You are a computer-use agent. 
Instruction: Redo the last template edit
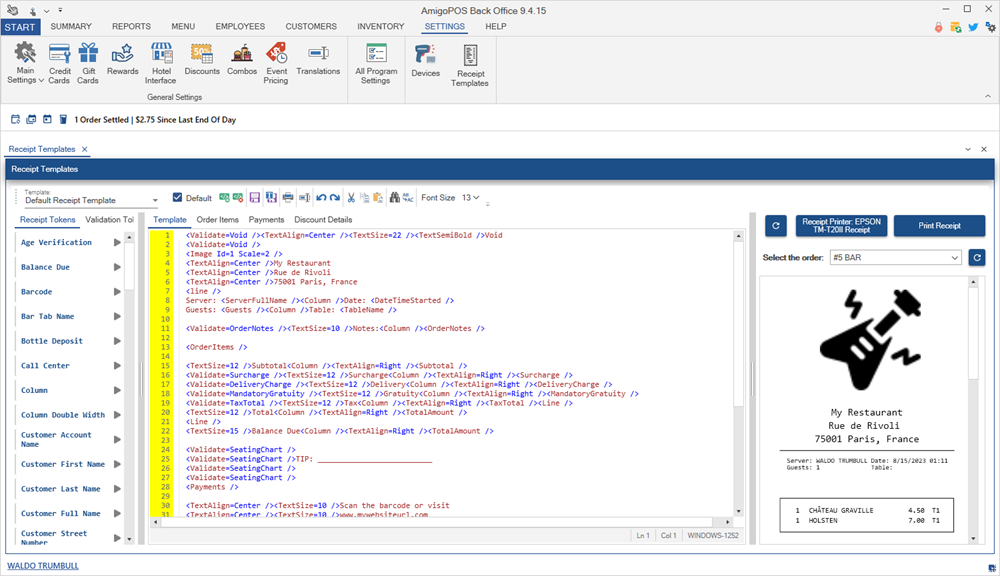(x=334, y=198)
